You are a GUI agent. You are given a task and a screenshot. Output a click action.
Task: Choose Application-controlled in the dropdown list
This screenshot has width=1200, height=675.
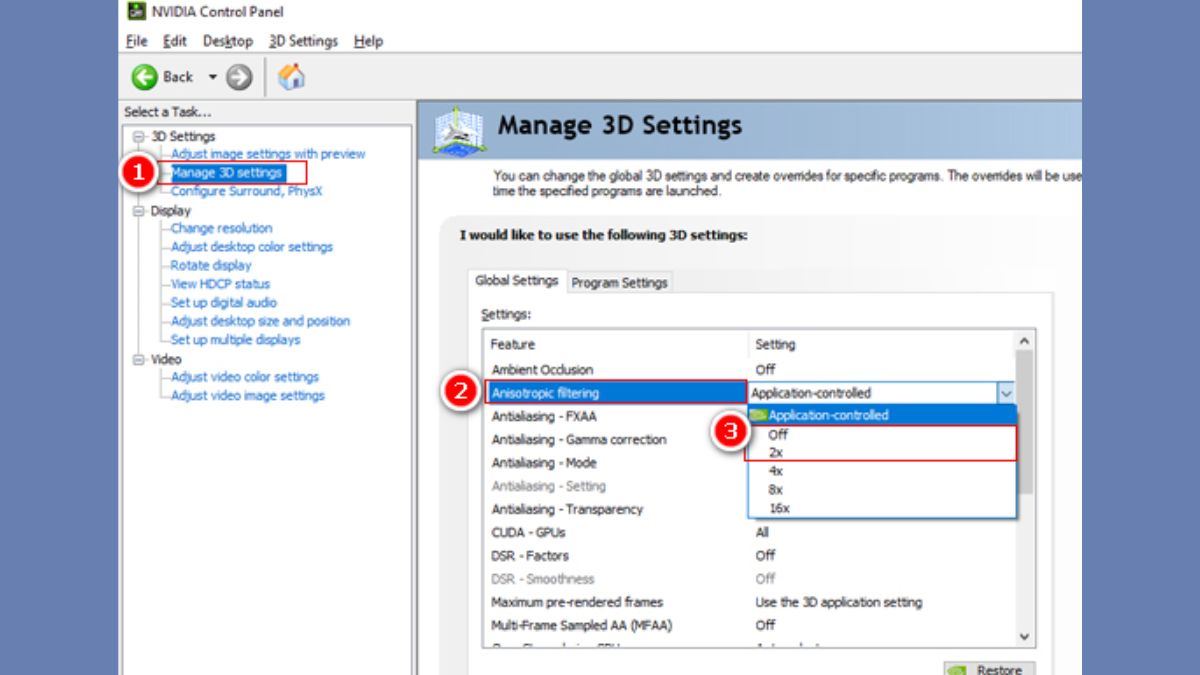click(x=882, y=415)
